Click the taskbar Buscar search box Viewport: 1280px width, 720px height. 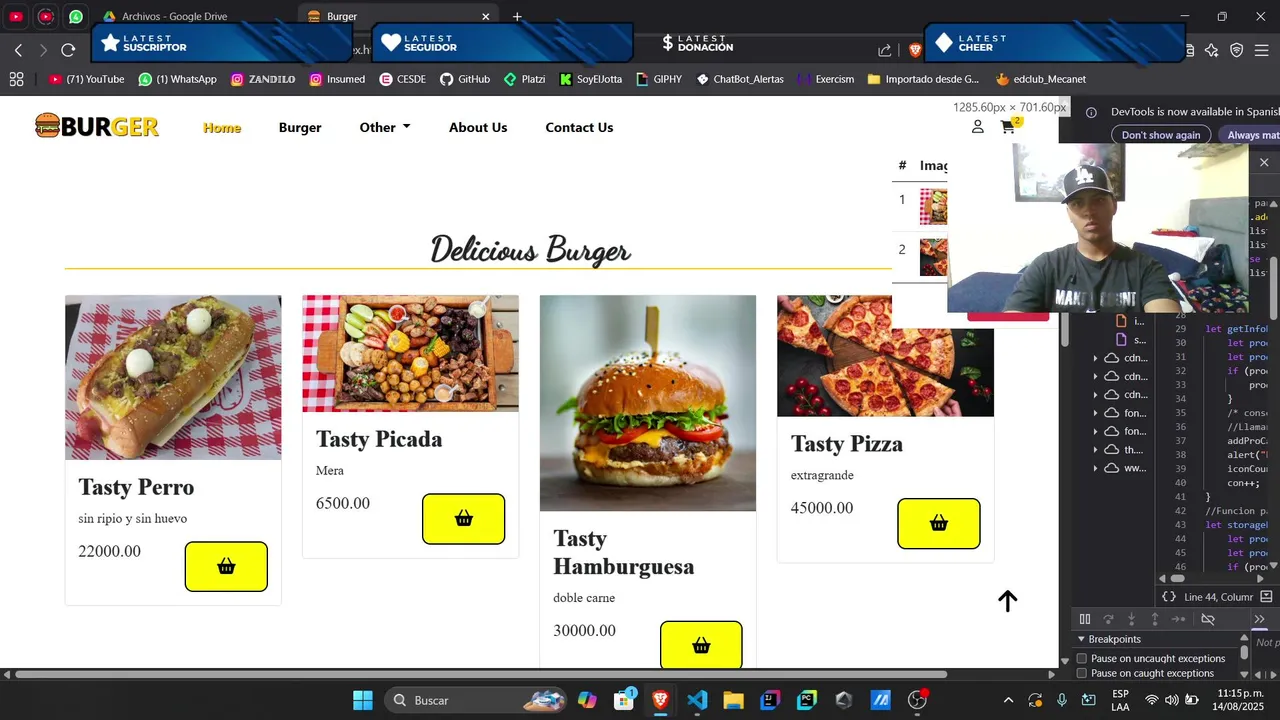pyautogui.click(x=476, y=700)
